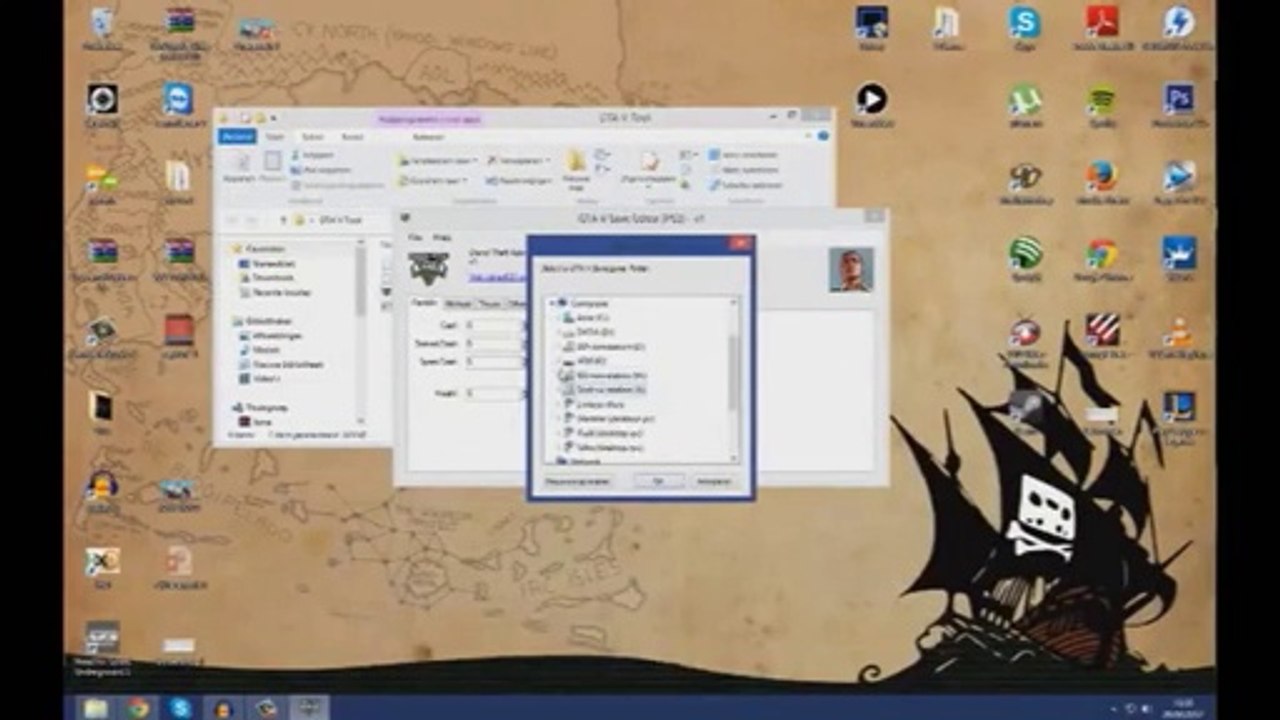1280x720 pixels.
Task: Open the Bestand tab in Explorer
Action: coord(238,137)
